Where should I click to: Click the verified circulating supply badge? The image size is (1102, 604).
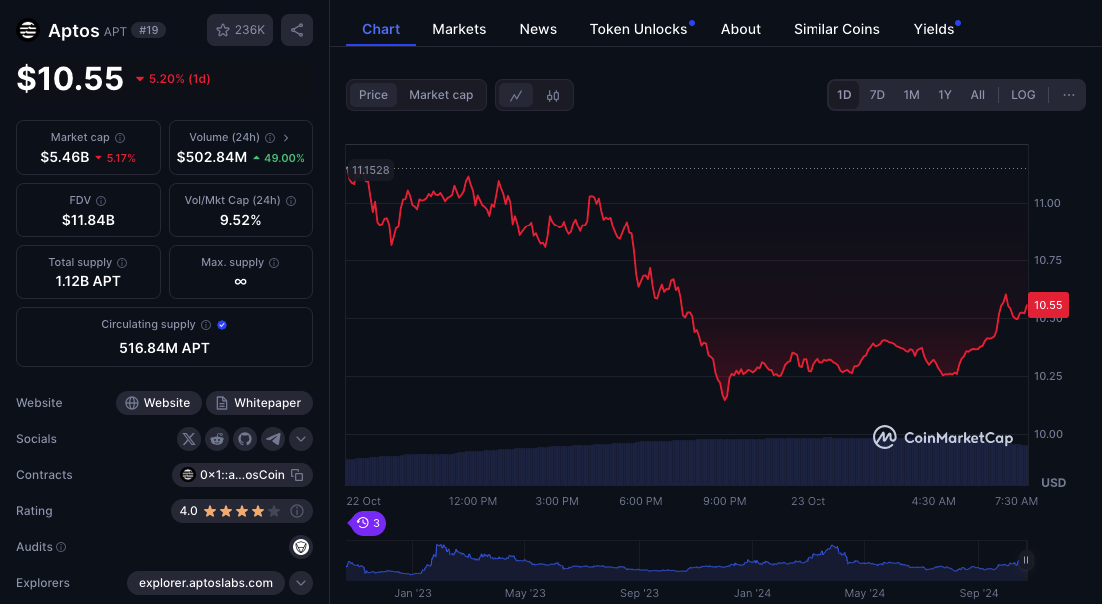click(x=222, y=325)
